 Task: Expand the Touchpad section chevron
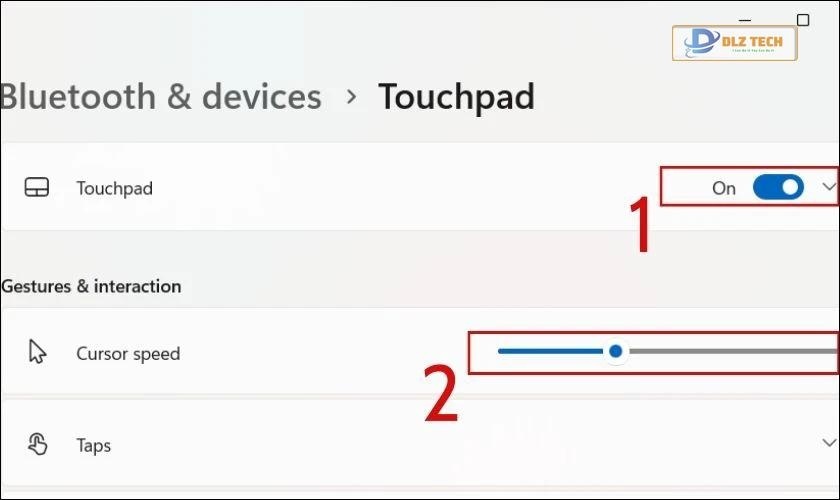point(828,187)
